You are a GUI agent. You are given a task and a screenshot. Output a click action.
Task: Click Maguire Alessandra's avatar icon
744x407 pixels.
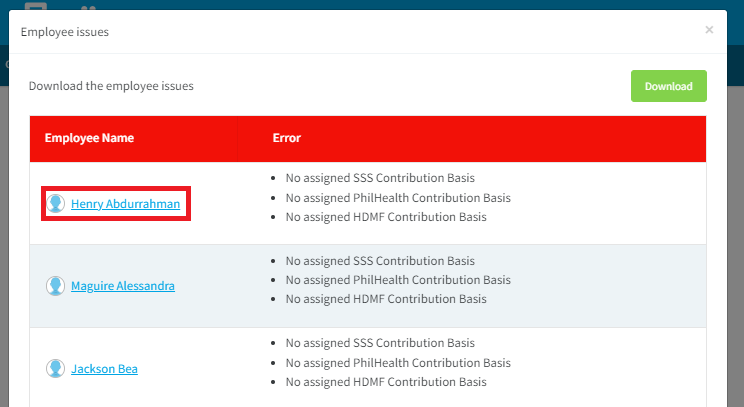tap(56, 286)
